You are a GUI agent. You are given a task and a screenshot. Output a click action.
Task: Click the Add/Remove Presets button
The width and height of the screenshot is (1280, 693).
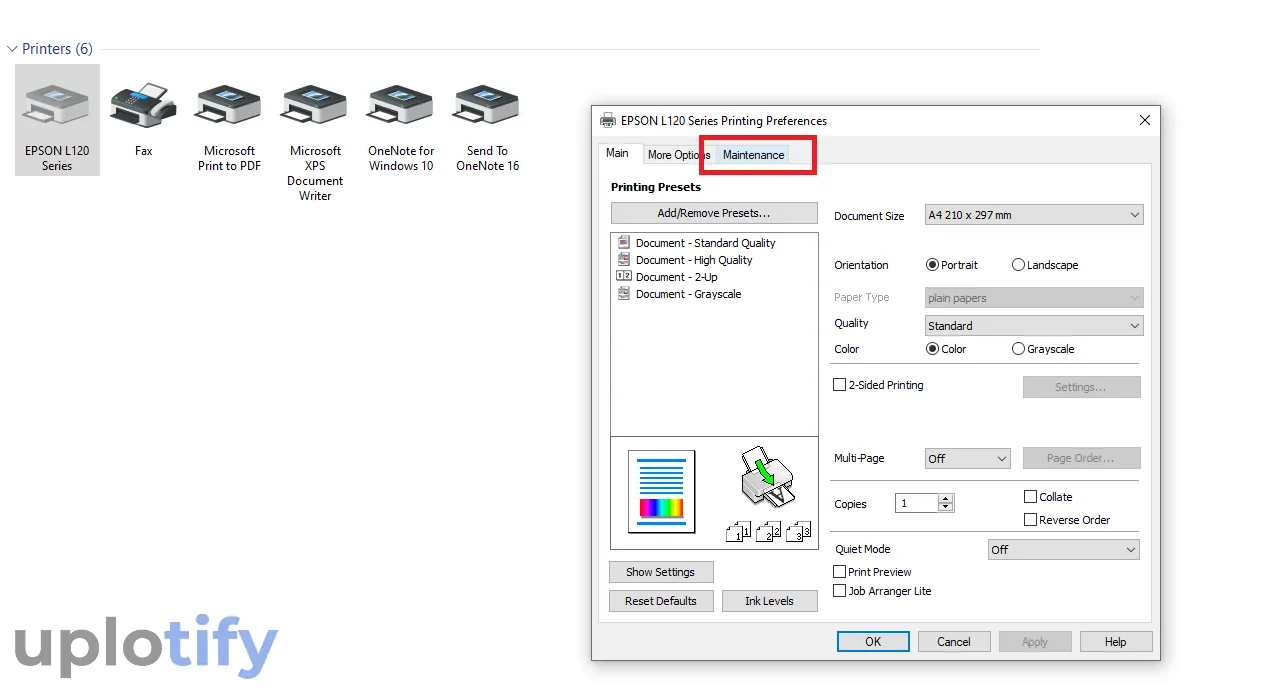coord(714,213)
